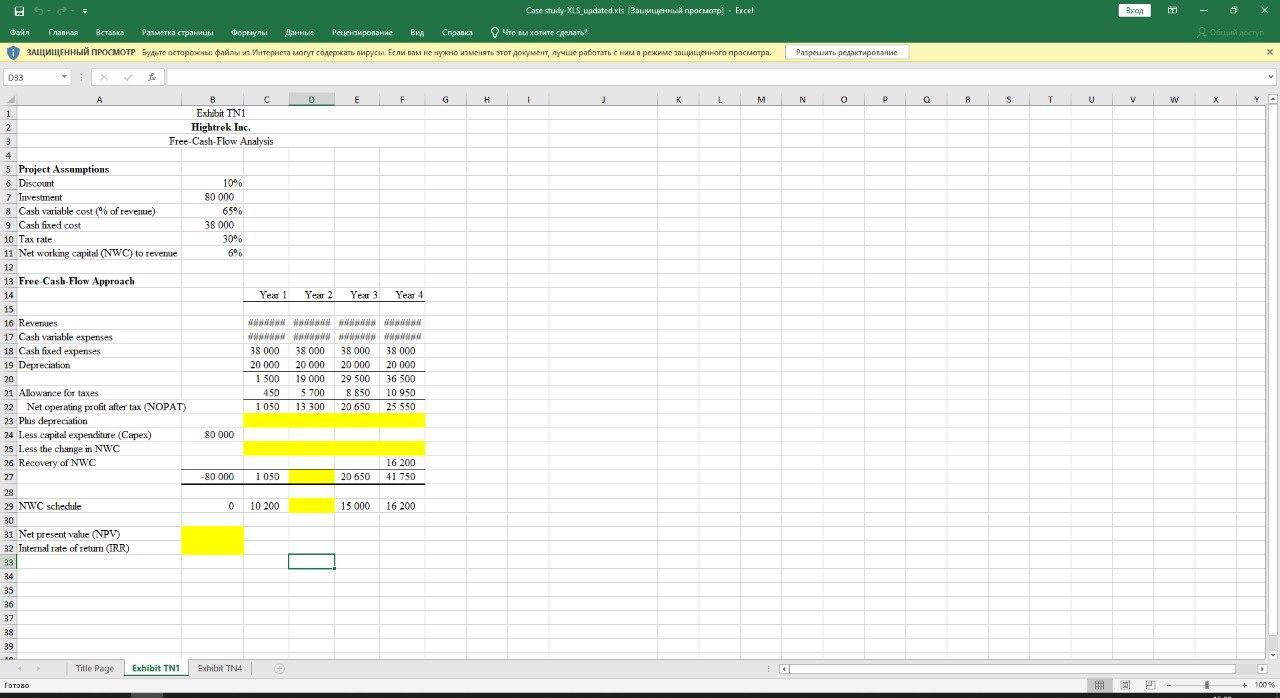The image size is (1280, 698).
Task: Select yellow IRR cell B32
Action: pyautogui.click(x=212, y=547)
